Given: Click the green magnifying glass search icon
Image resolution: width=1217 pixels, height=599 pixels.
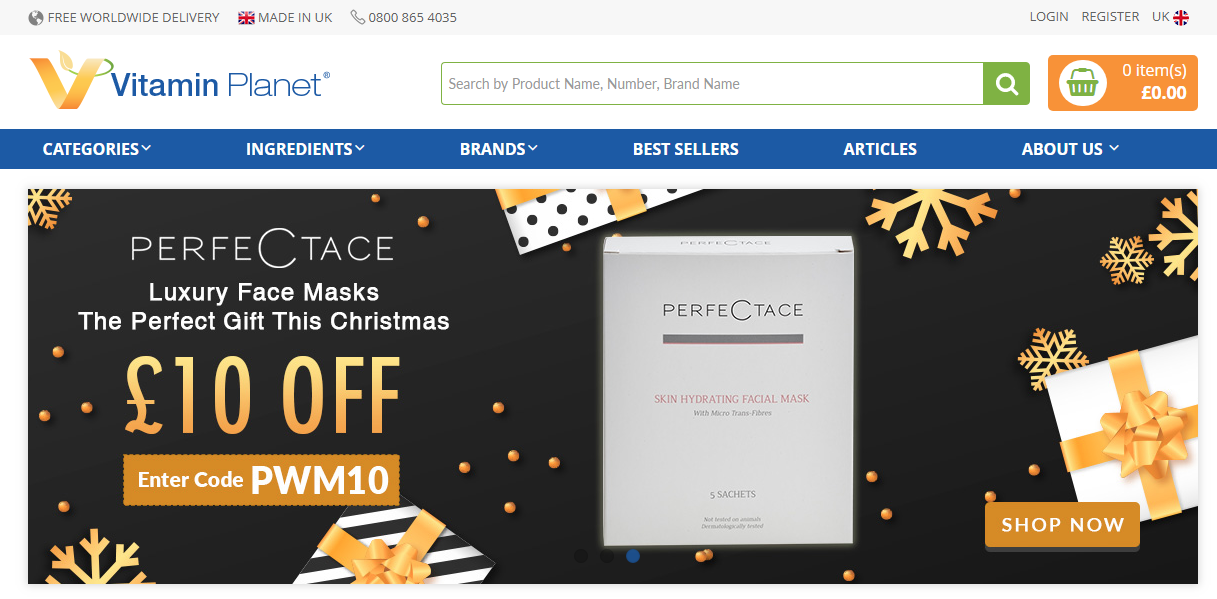Looking at the screenshot, I should coord(1006,84).
